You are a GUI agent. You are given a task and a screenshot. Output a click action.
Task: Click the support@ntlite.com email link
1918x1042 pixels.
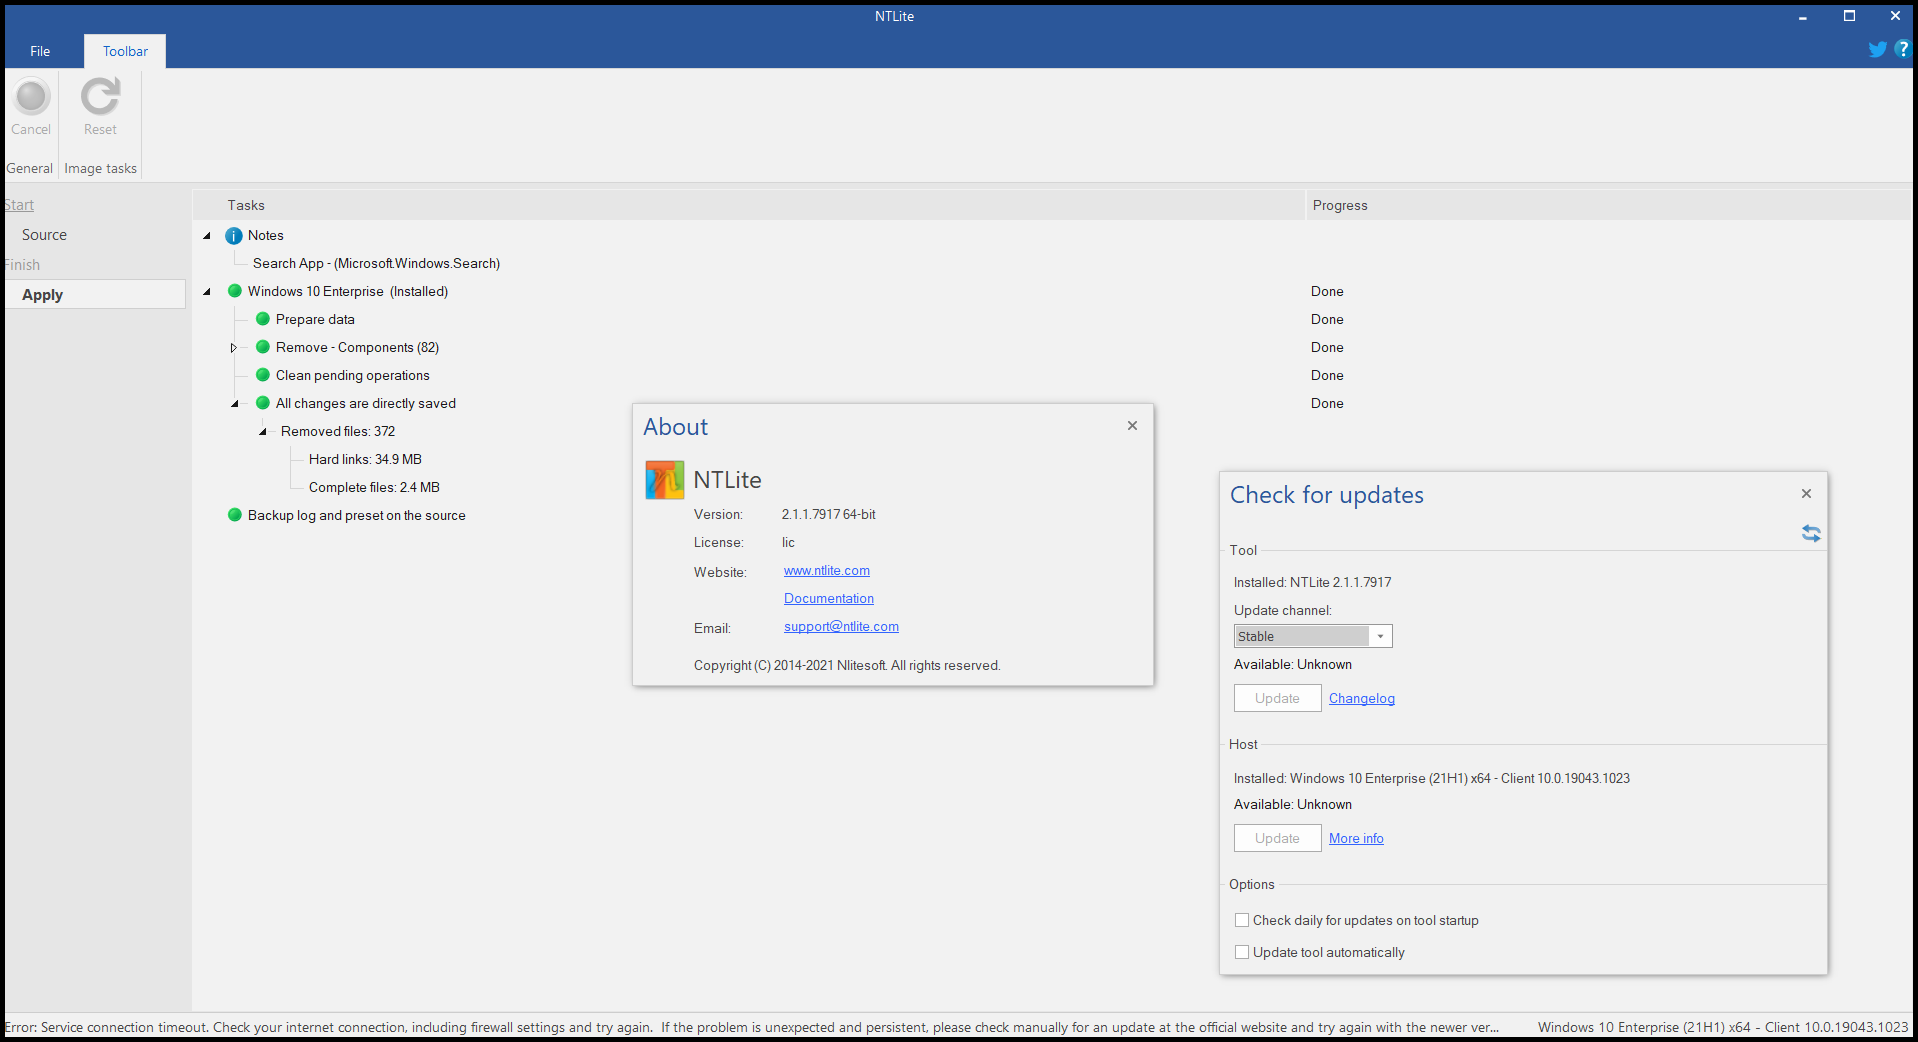point(841,627)
